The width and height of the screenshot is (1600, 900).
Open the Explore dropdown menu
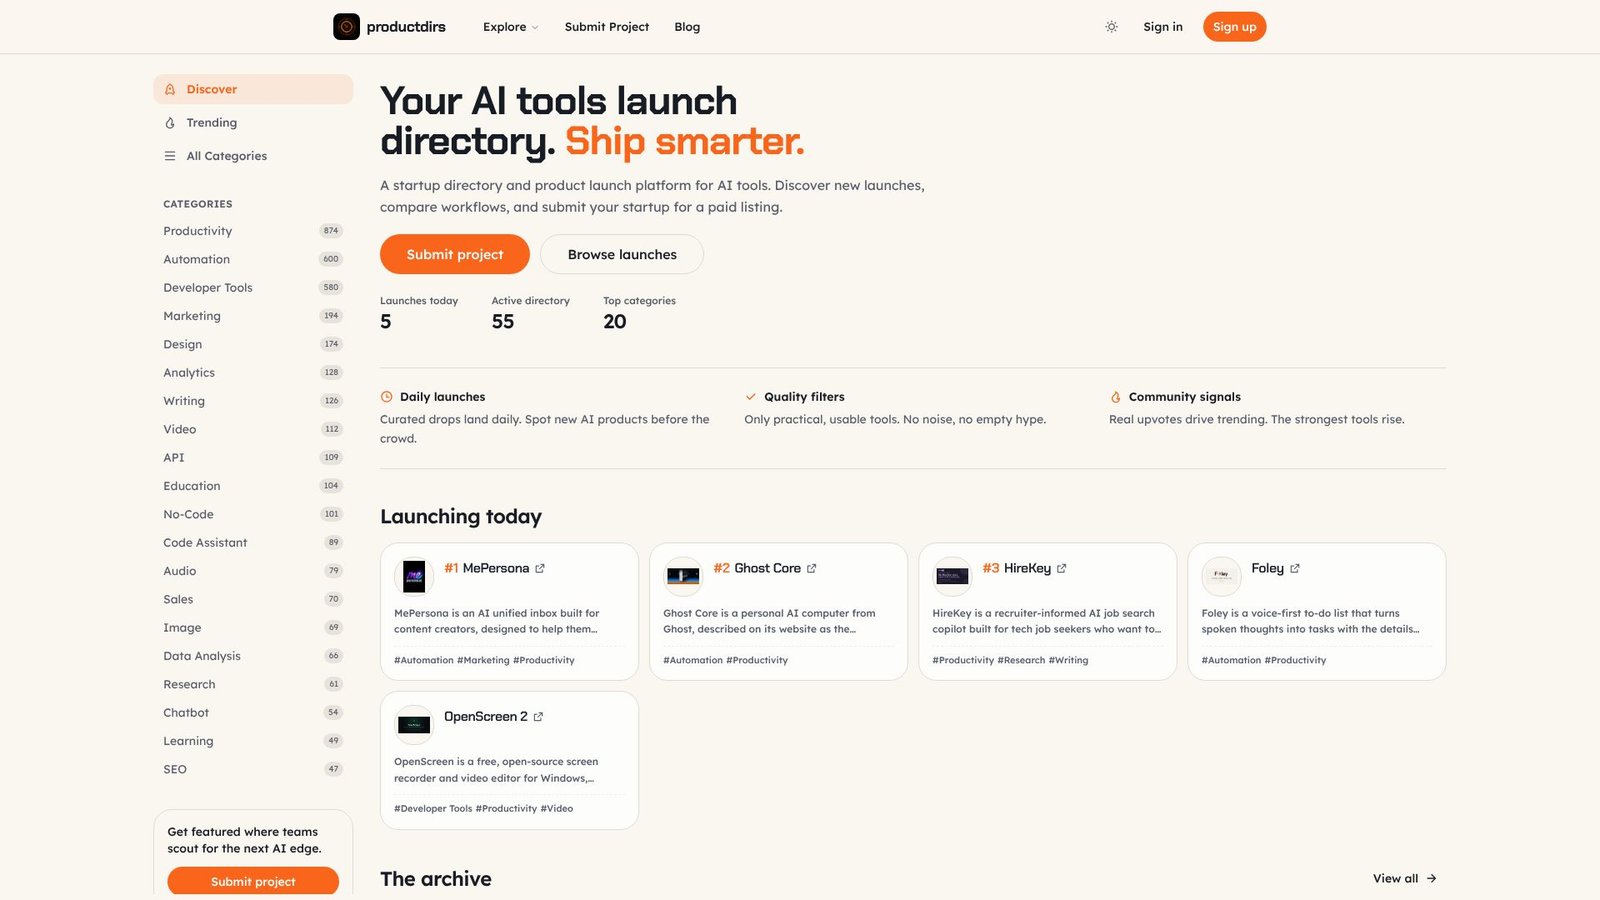point(510,27)
